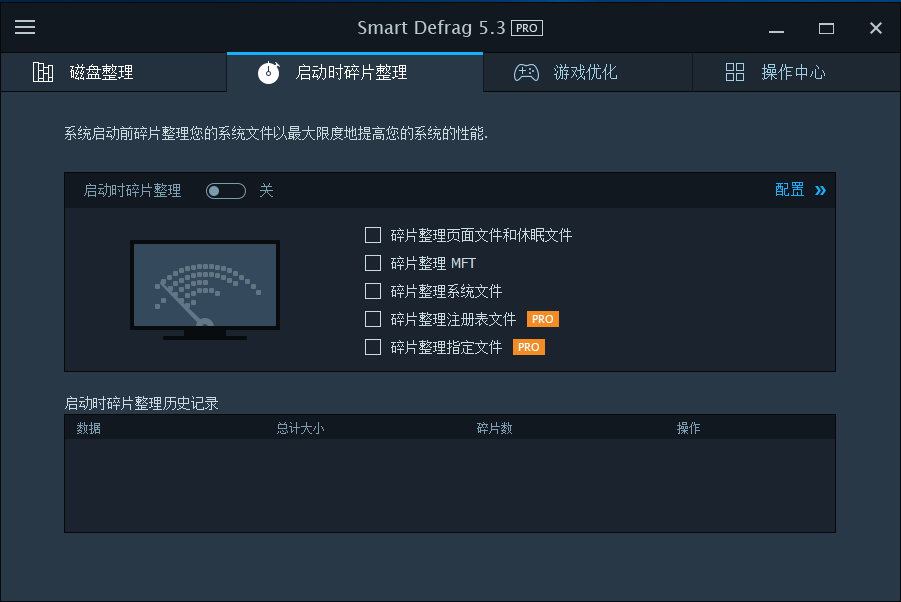
Task: Click the Smart Defrag 5.3 title
Action: coord(431,28)
